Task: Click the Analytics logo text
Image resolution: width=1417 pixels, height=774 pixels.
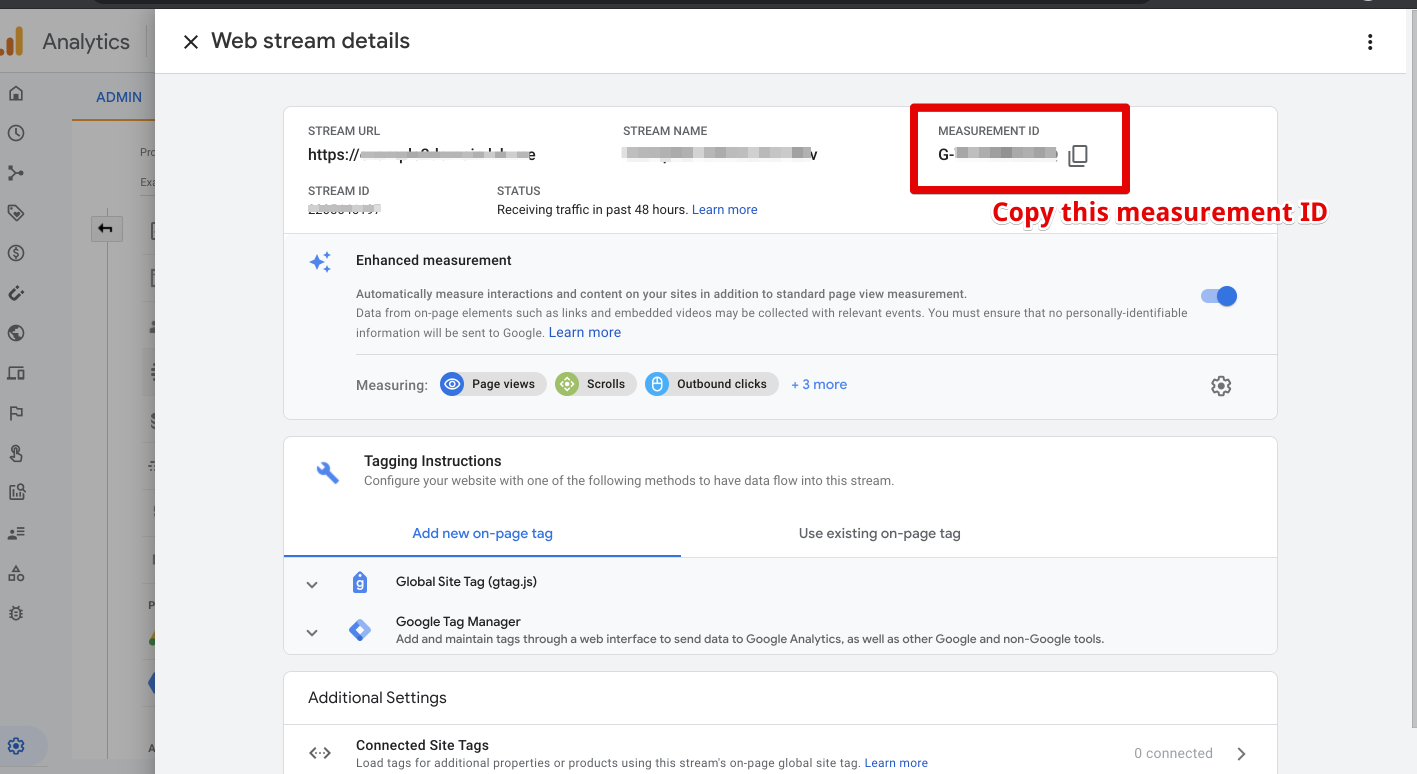Action: [86, 42]
